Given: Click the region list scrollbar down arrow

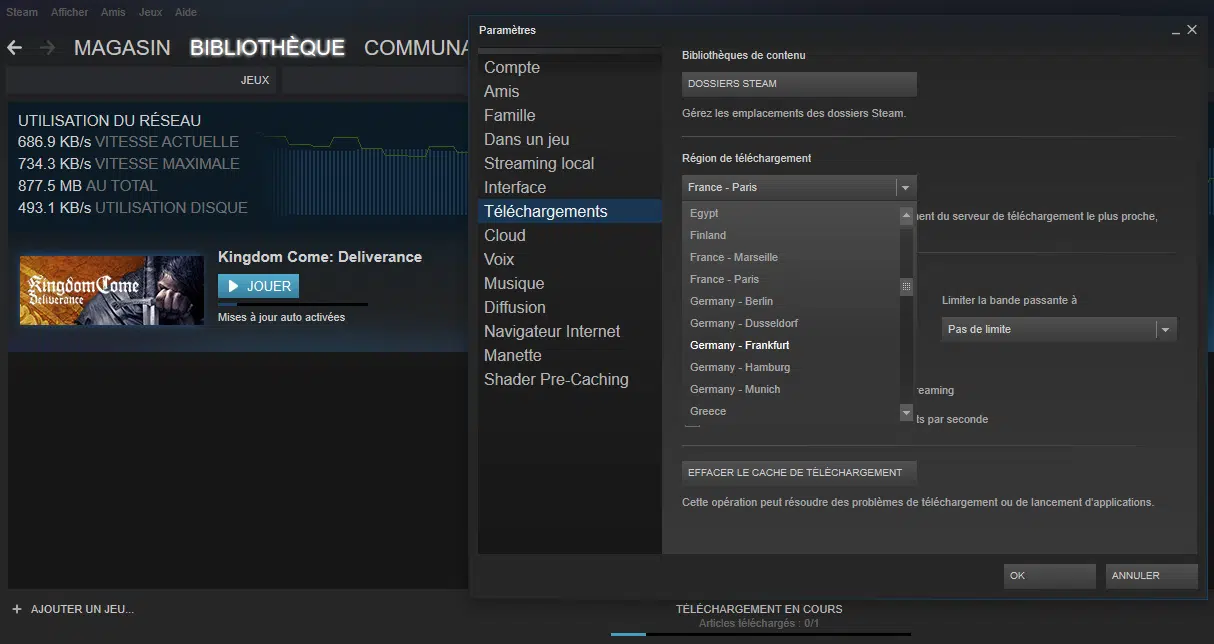Looking at the screenshot, I should click(x=907, y=412).
